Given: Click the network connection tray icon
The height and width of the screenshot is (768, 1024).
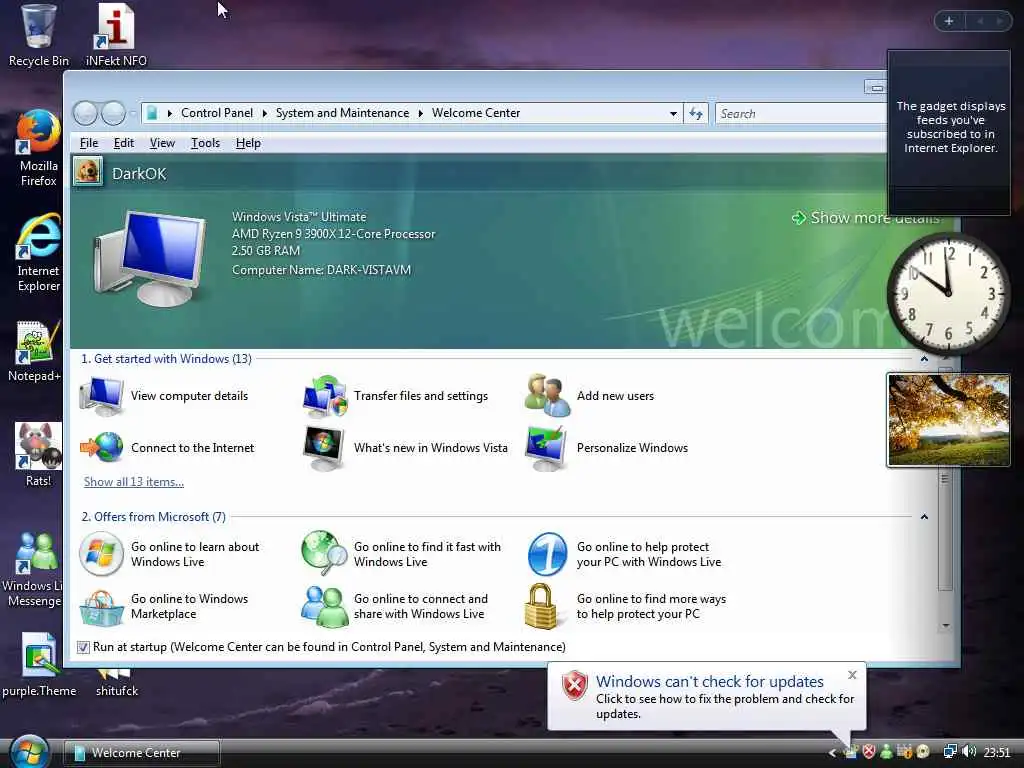Looking at the screenshot, I should tap(950, 752).
